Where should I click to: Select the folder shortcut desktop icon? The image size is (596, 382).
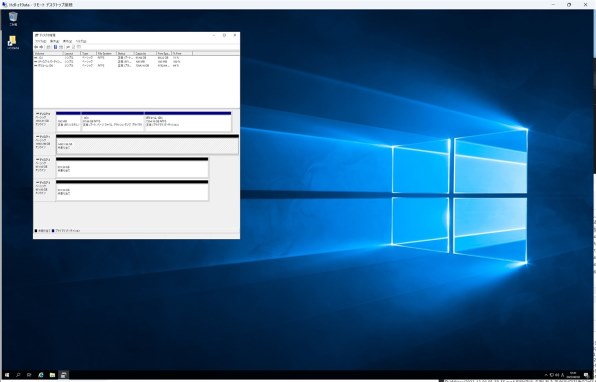pos(13,42)
